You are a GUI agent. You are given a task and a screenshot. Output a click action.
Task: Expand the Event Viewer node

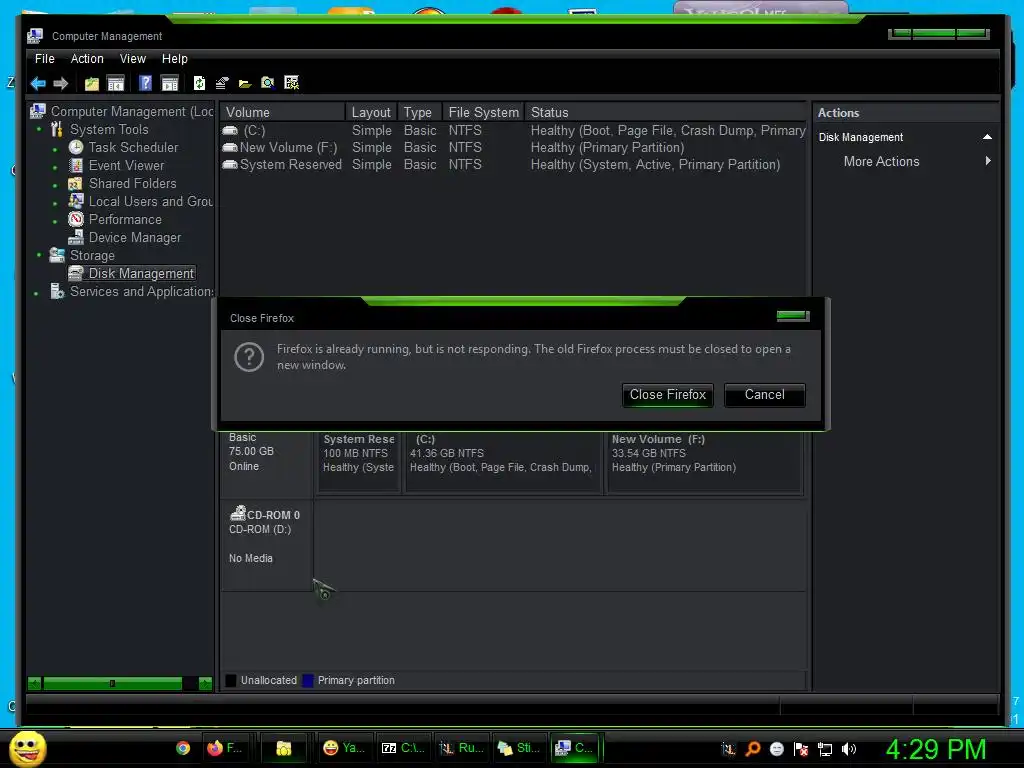point(55,168)
